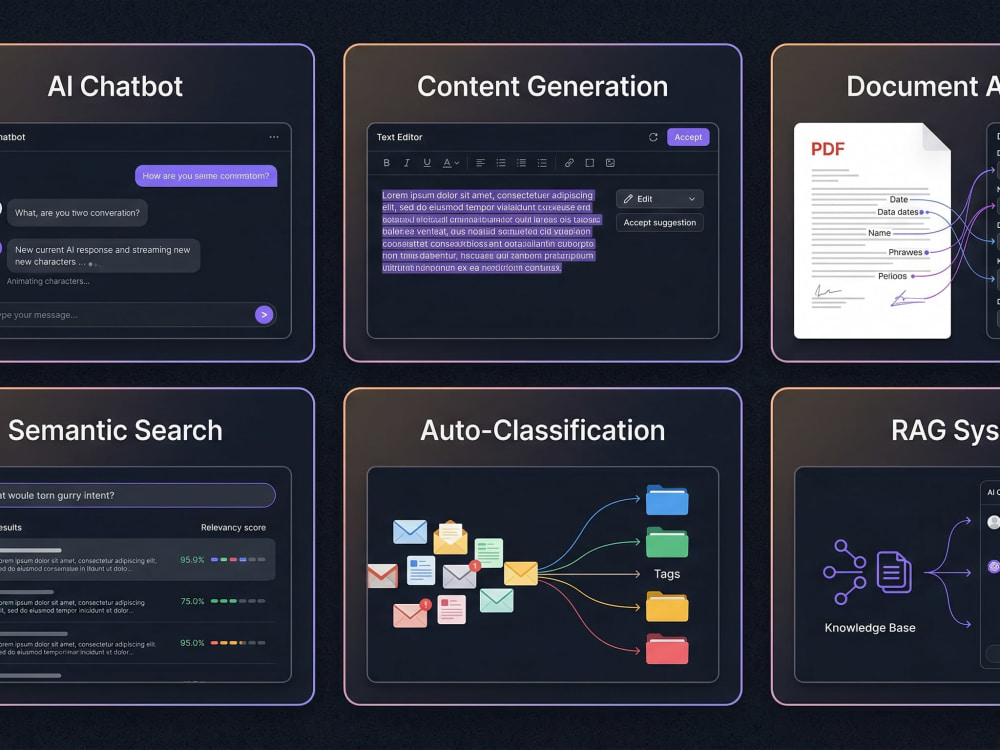Image resolution: width=1000 pixels, height=750 pixels.
Task: Insert an image using the picture icon
Action: tap(610, 163)
